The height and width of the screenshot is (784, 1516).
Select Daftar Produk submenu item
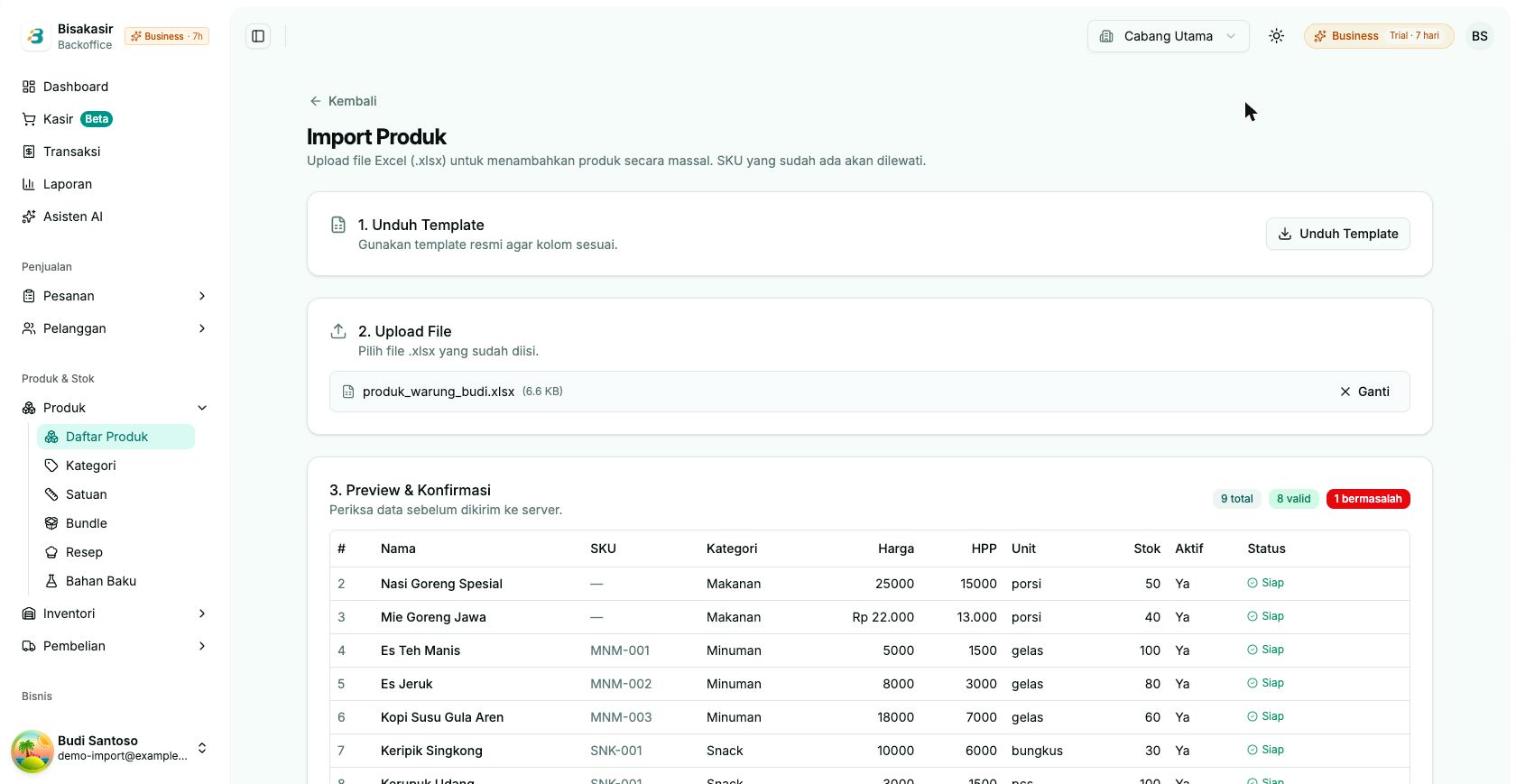coord(116,437)
